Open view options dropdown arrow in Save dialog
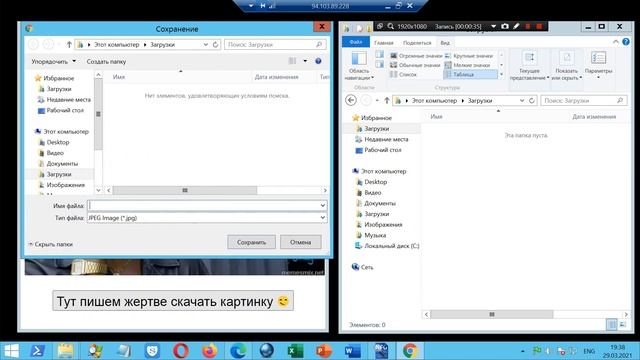The image size is (640, 360). pyautogui.click(x=305, y=61)
